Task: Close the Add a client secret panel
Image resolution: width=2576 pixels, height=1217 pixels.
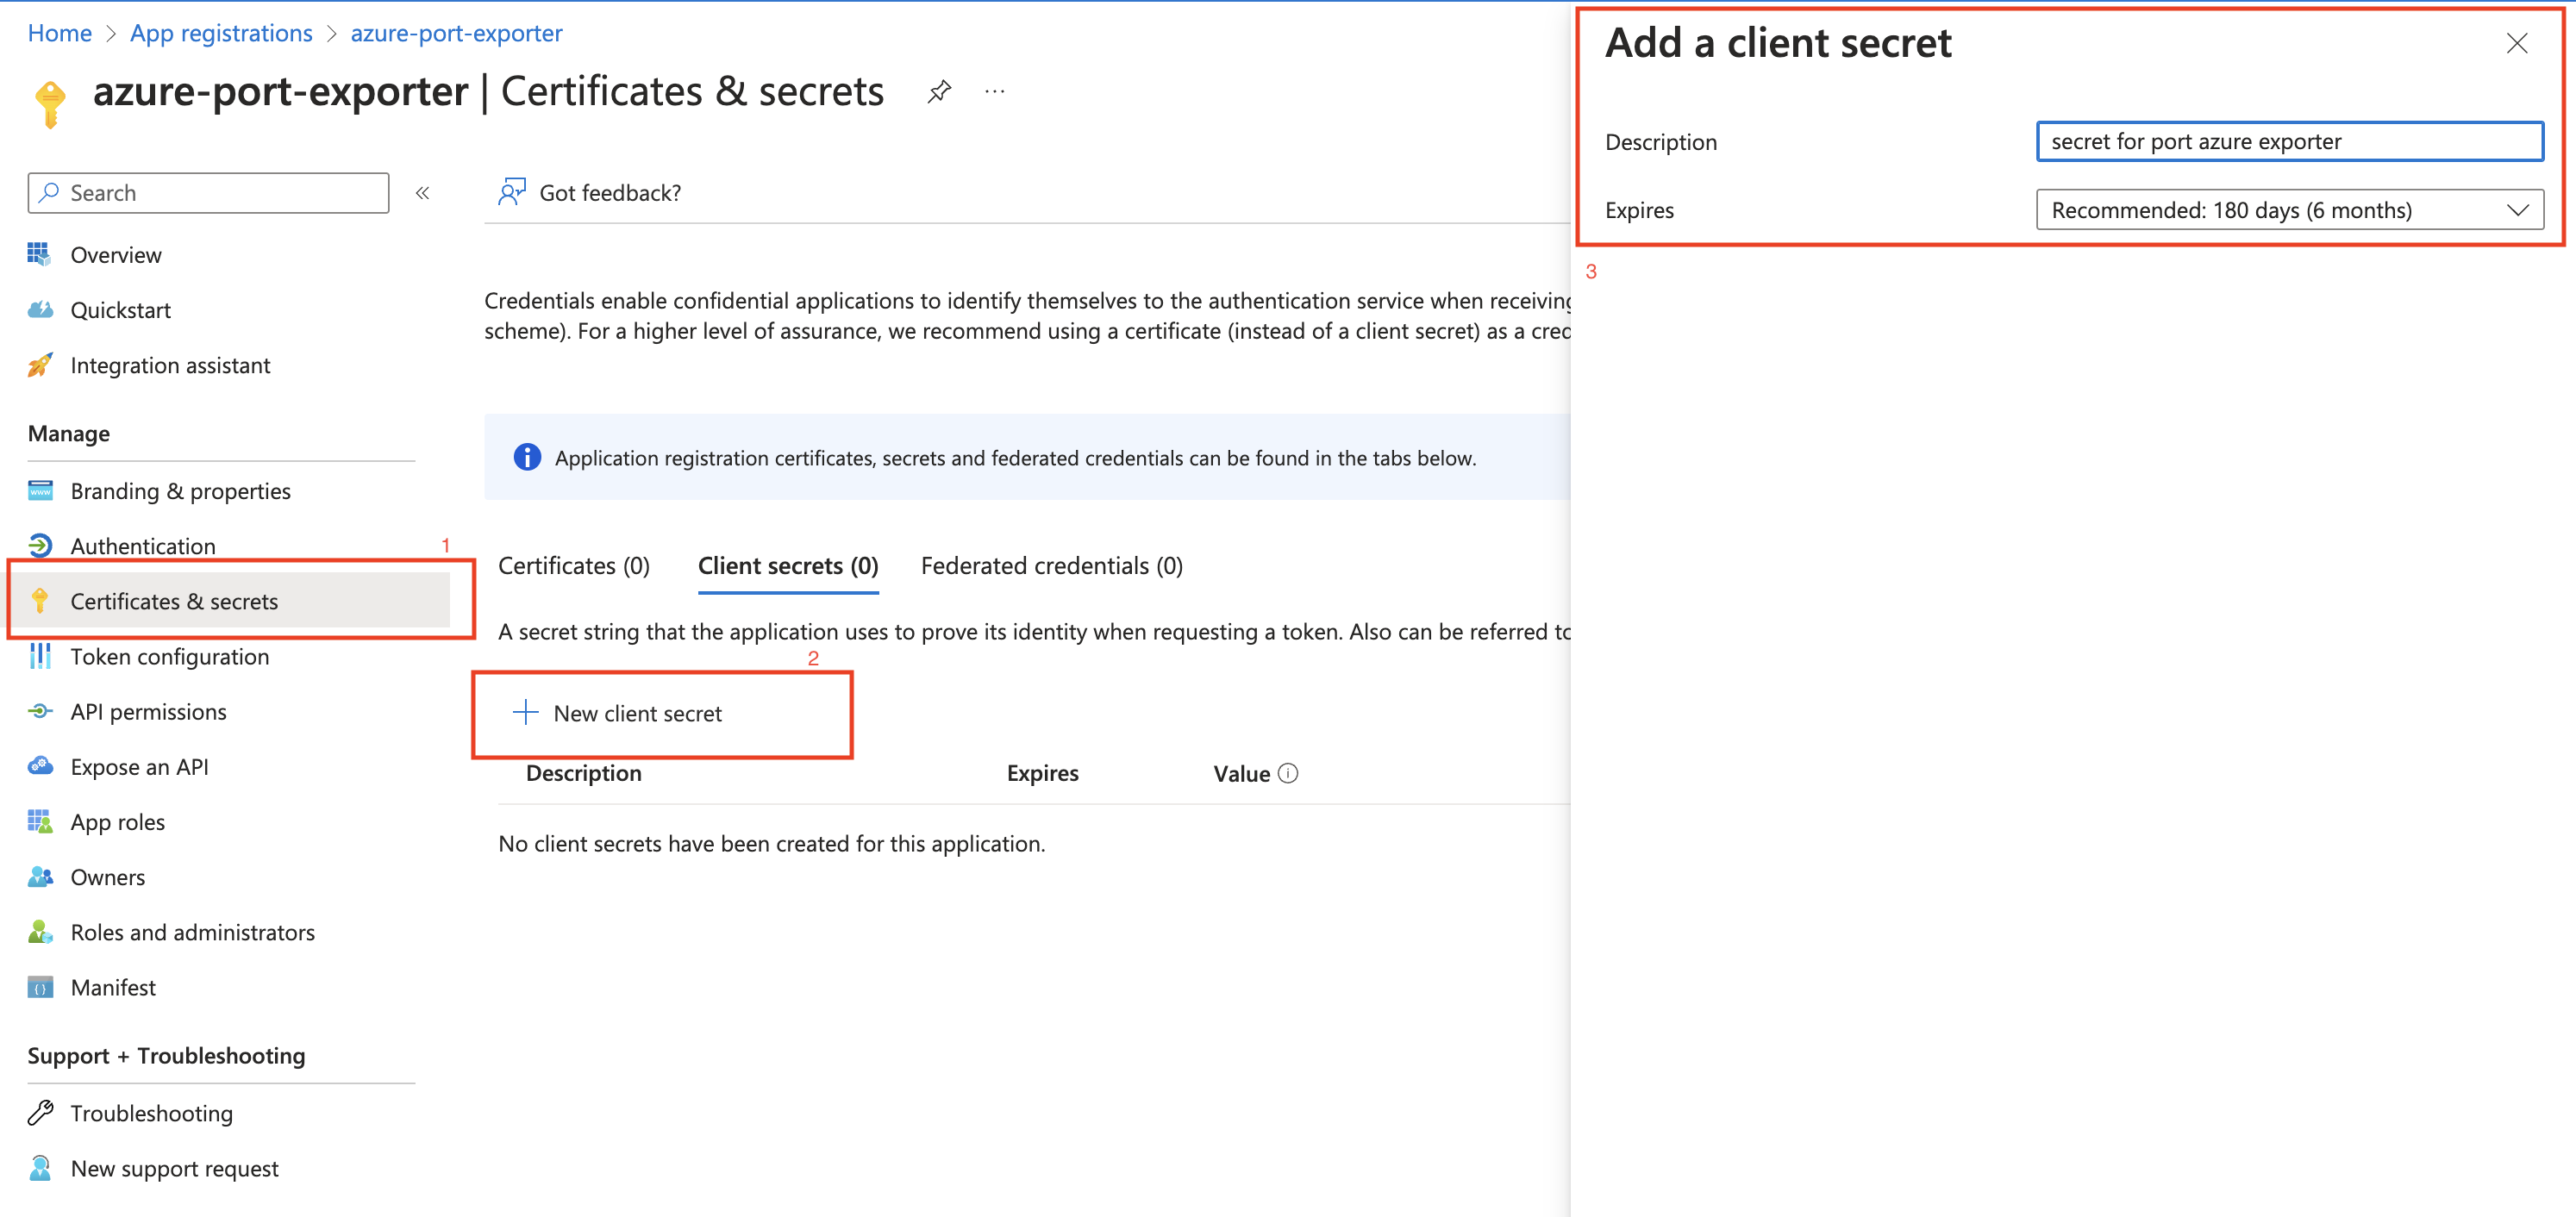Action: pos(2516,43)
